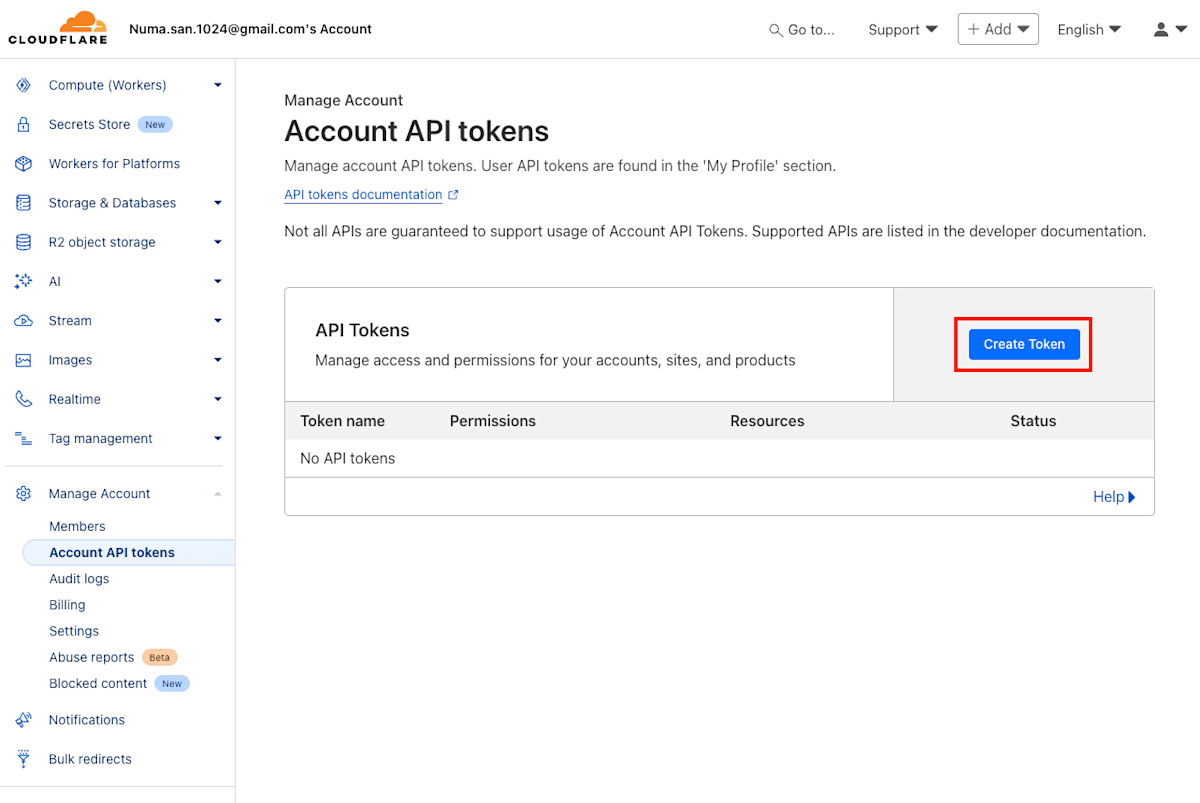
Task: Collapse the Manage Account section chevron
Action: 218,494
